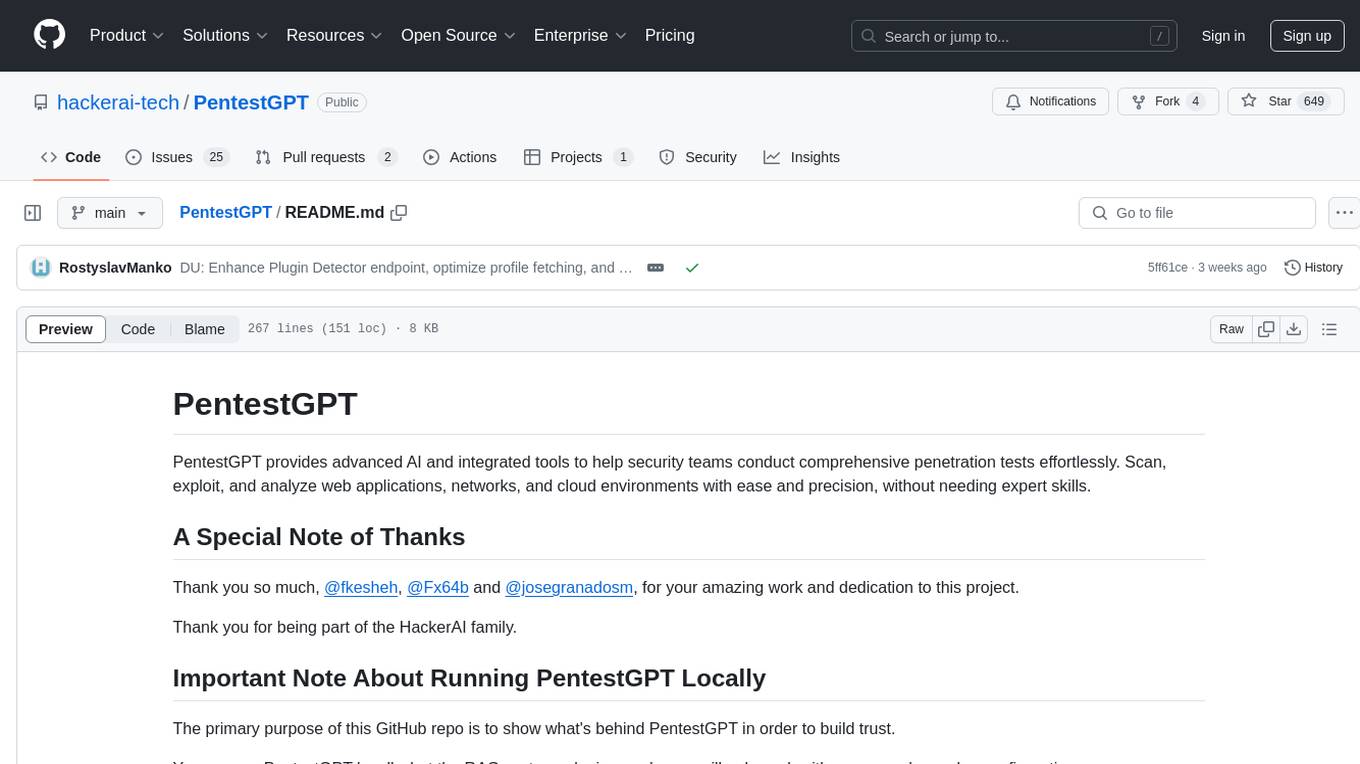Screen dimensions: 1360x764
Task: Expand the Resources menu
Action: (x=335, y=35)
